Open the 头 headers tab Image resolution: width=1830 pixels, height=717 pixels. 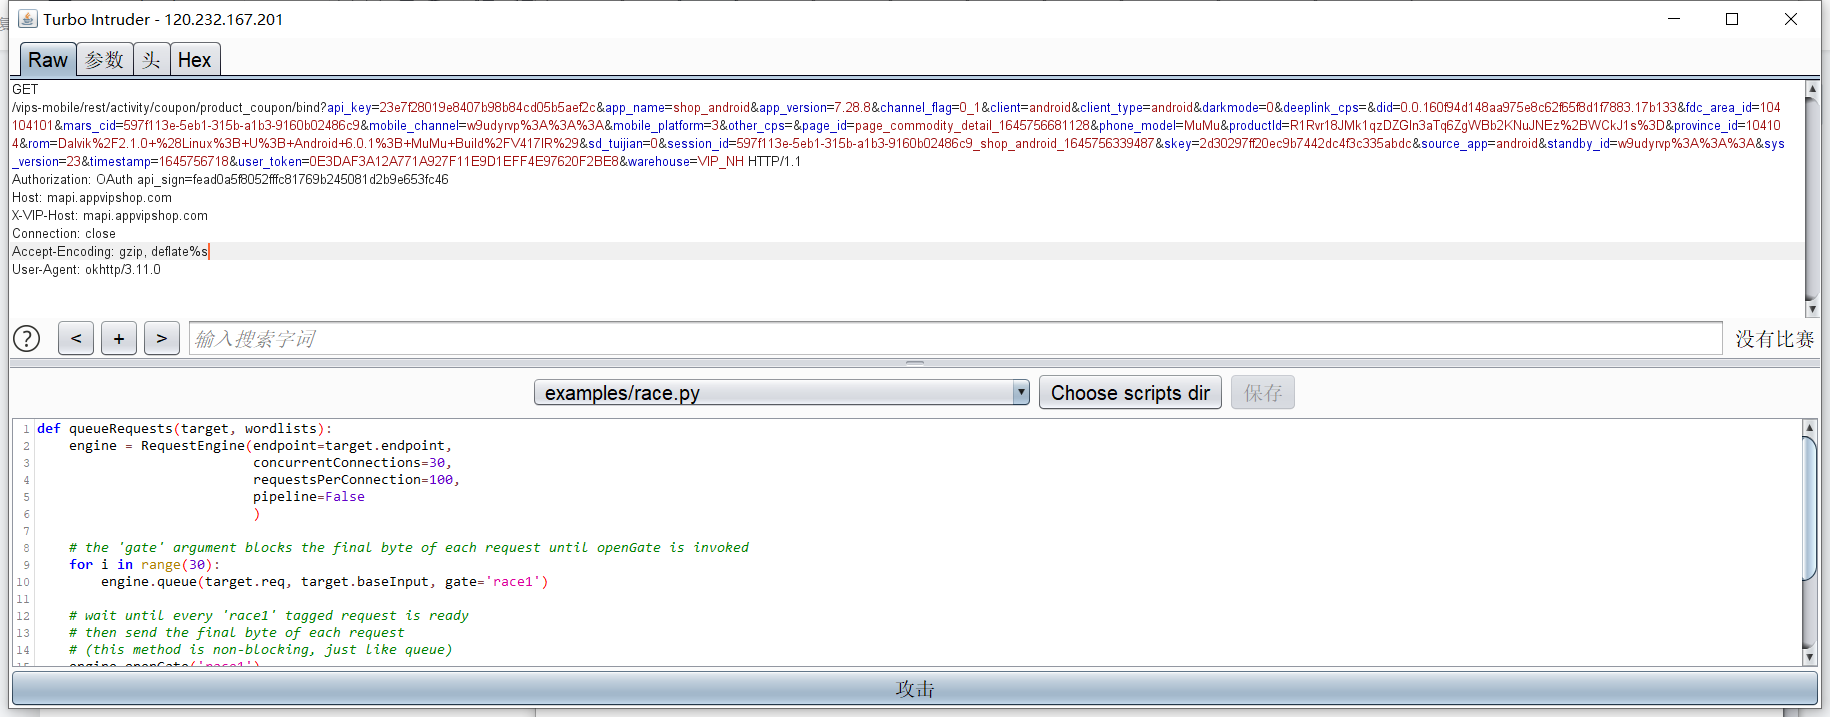tap(151, 60)
